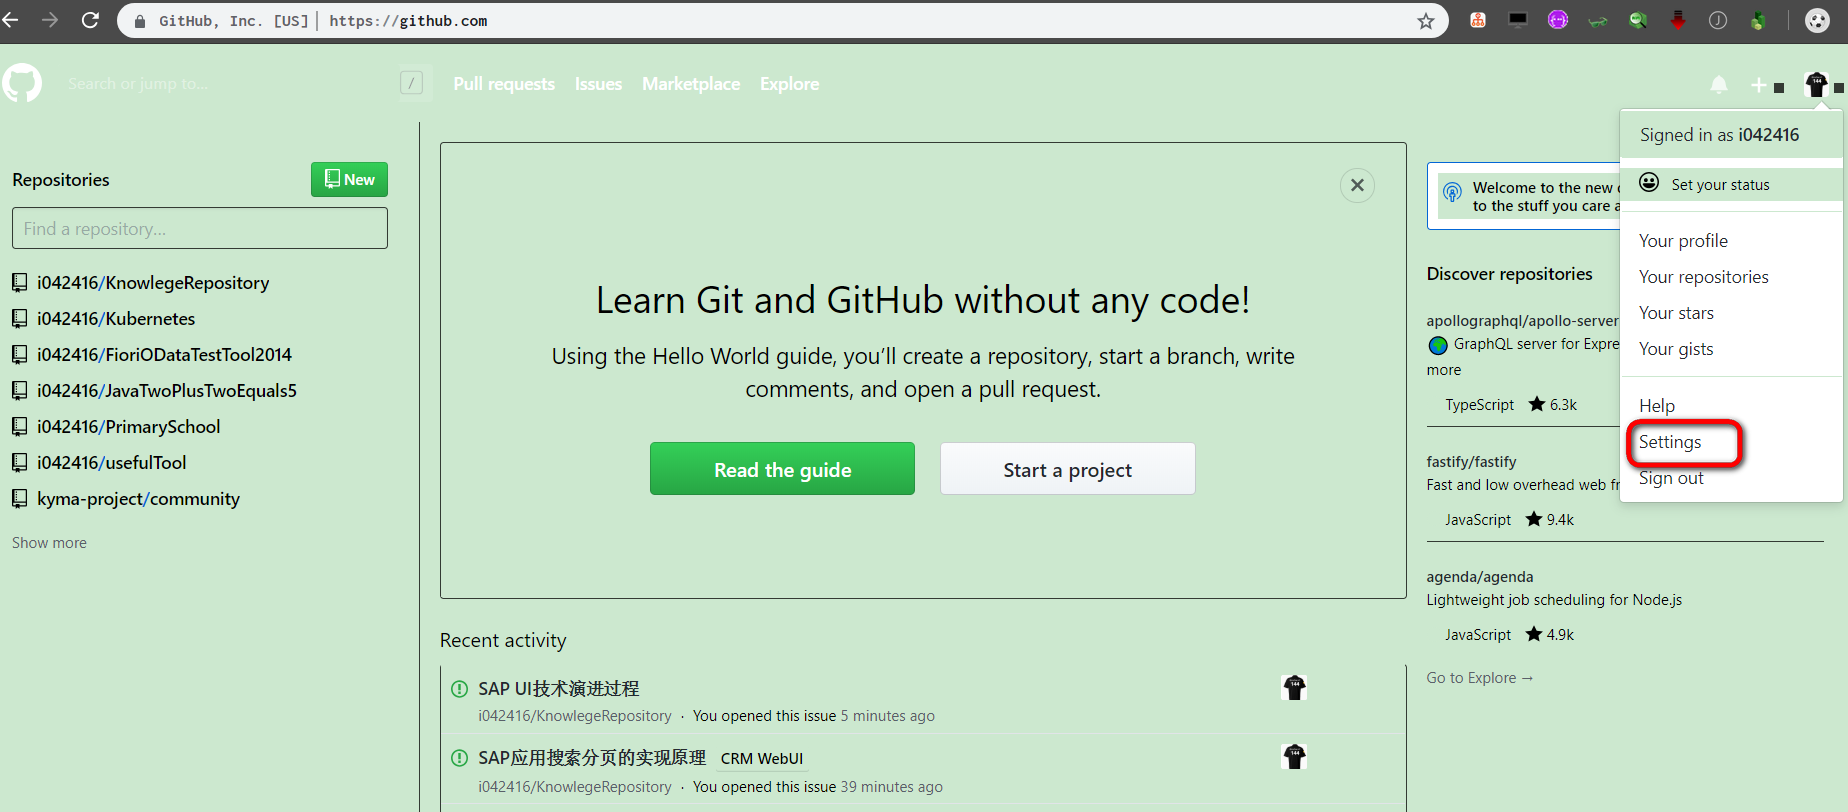Click the Read the guide button
Image resolution: width=1848 pixels, height=812 pixels.
click(x=782, y=469)
